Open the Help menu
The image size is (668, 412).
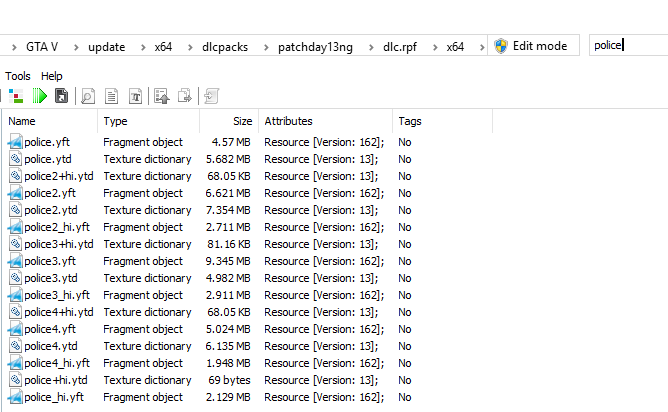(x=52, y=76)
